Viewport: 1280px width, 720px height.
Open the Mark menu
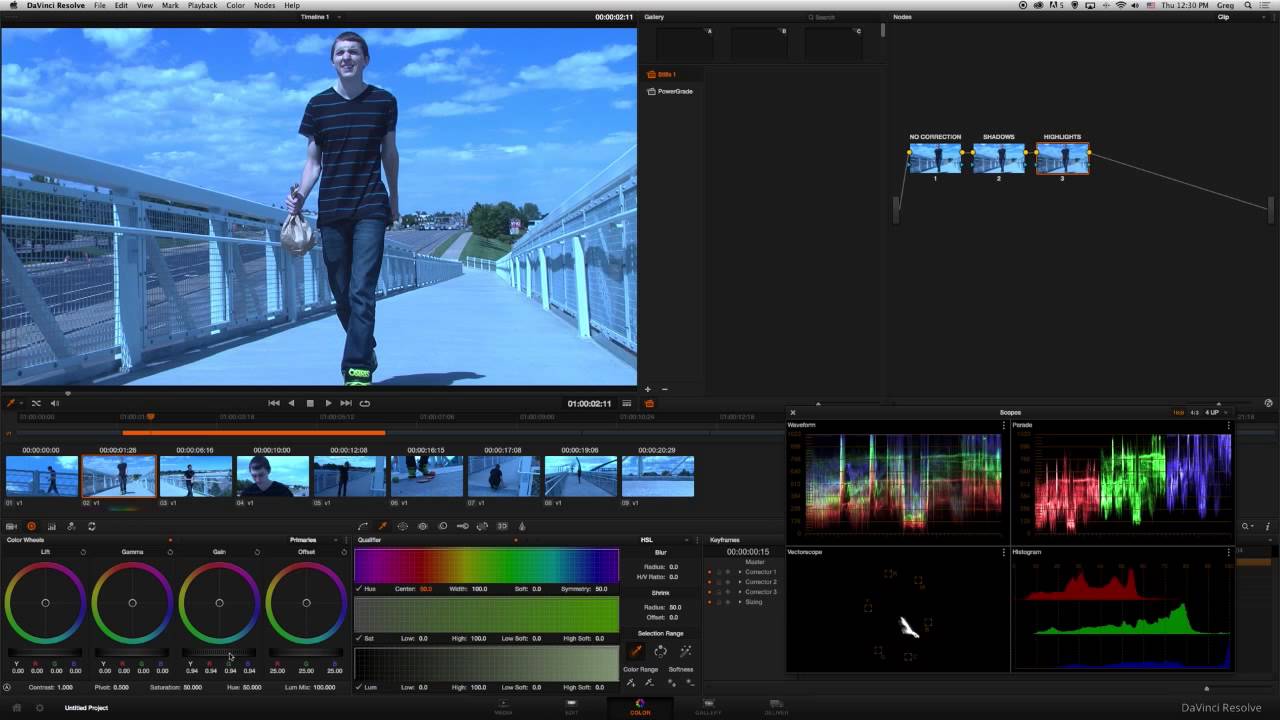170,5
